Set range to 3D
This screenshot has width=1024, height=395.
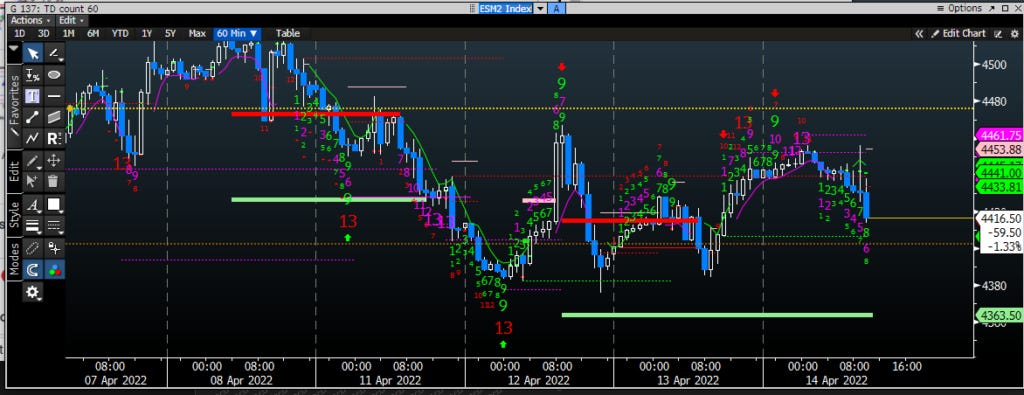pos(43,33)
